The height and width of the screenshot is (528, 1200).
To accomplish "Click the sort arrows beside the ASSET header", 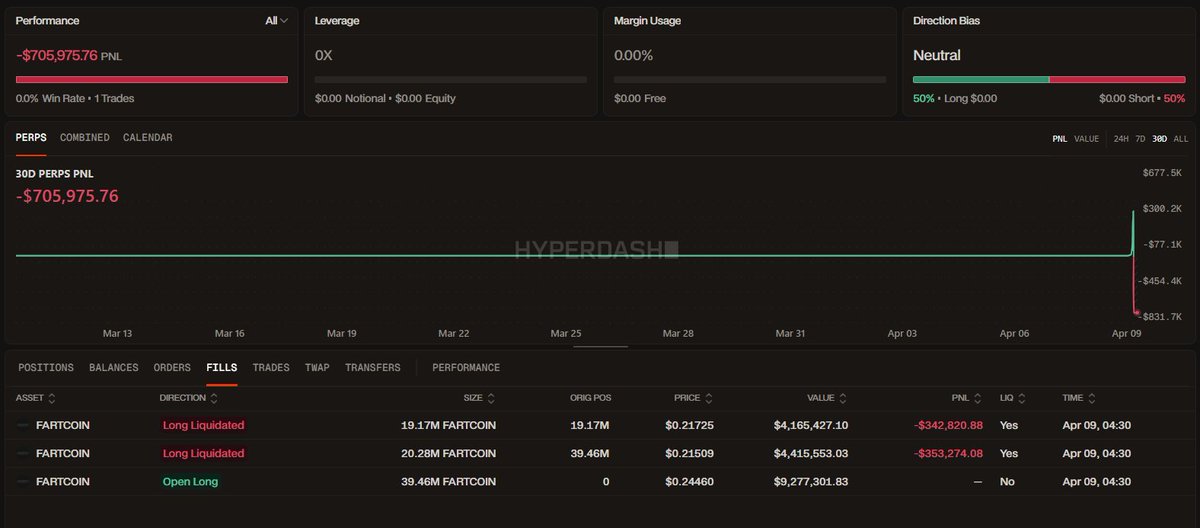I will click(x=52, y=398).
